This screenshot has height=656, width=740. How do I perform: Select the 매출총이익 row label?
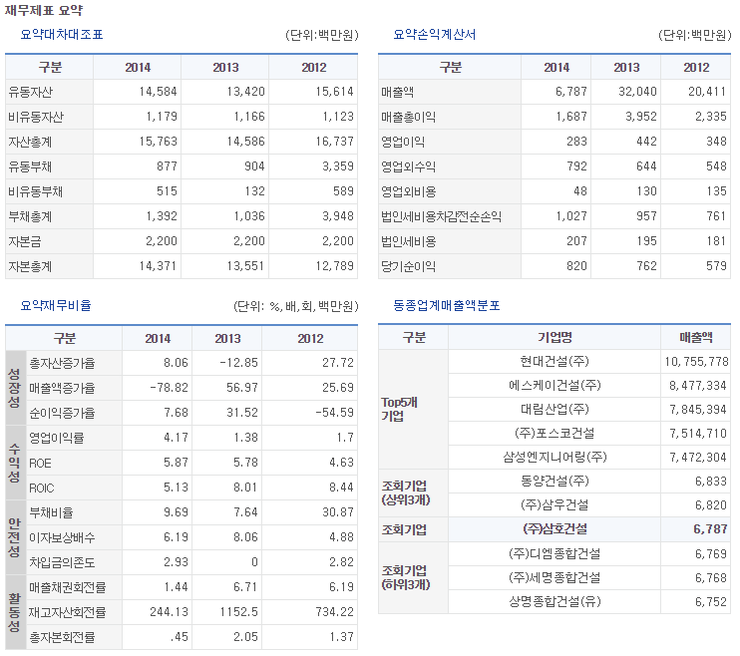(x=408, y=117)
